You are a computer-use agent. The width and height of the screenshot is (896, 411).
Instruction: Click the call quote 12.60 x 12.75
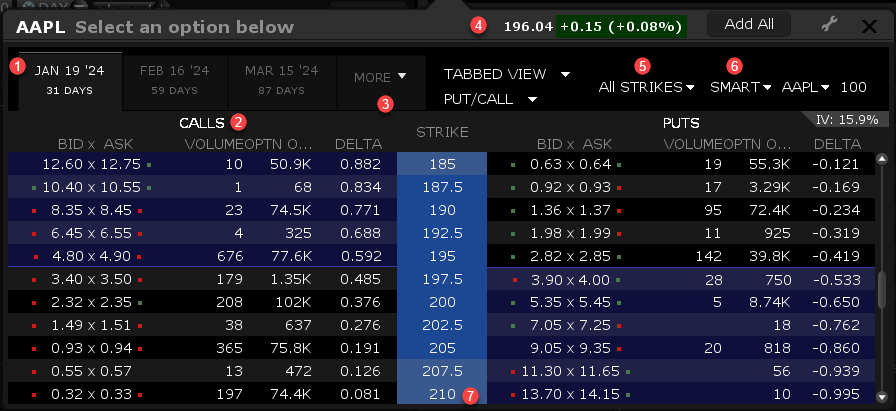(91, 164)
